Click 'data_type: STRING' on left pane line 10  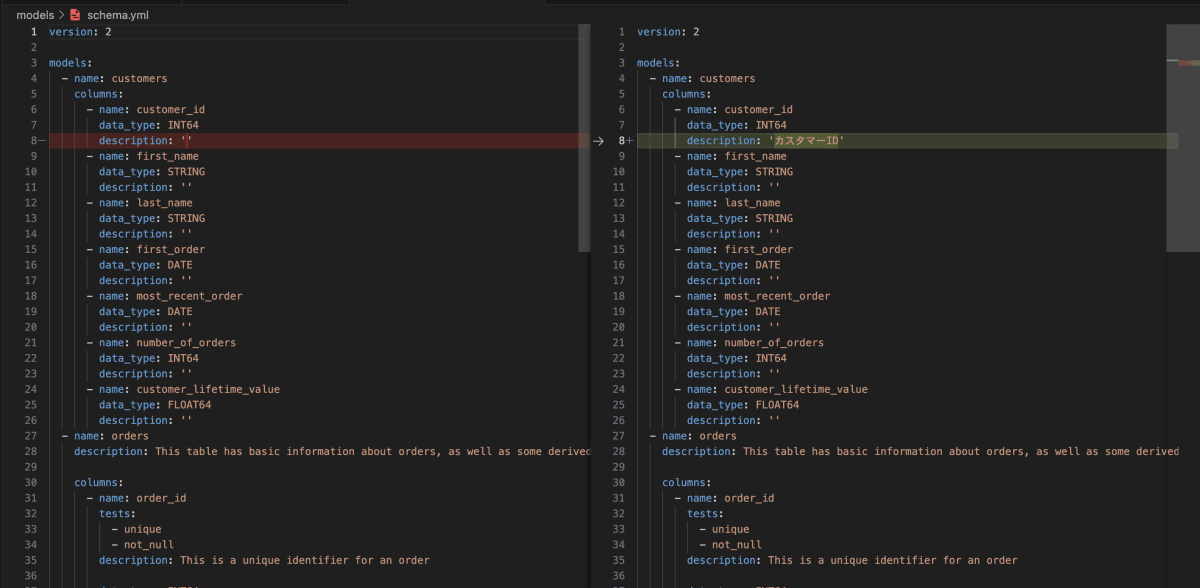(x=152, y=172)
